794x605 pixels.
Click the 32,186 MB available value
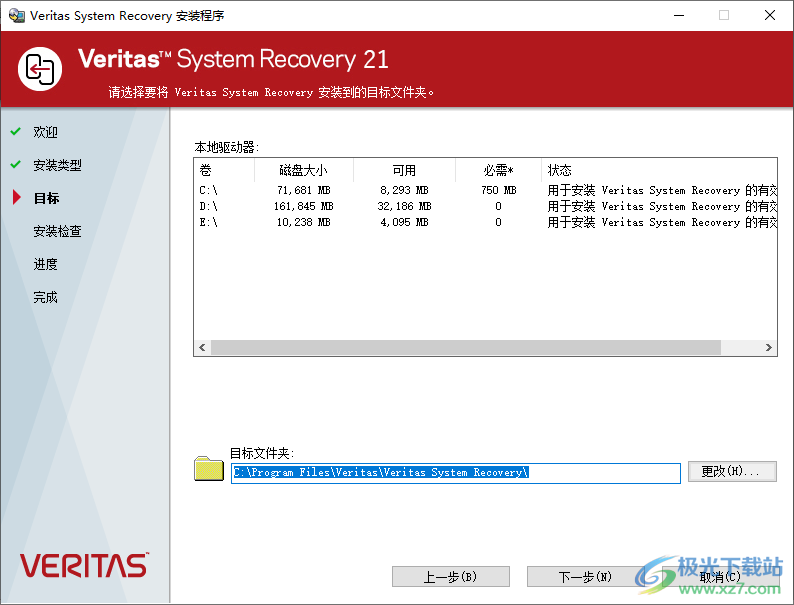405,206
